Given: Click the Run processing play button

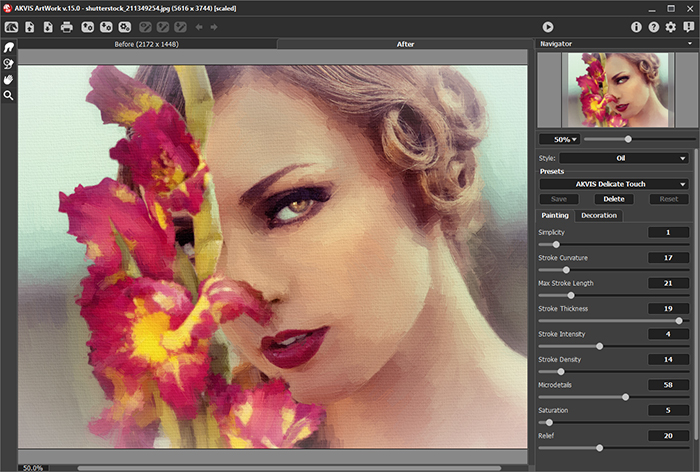Looking at the screenshot, I should click(x=547, y=27).
